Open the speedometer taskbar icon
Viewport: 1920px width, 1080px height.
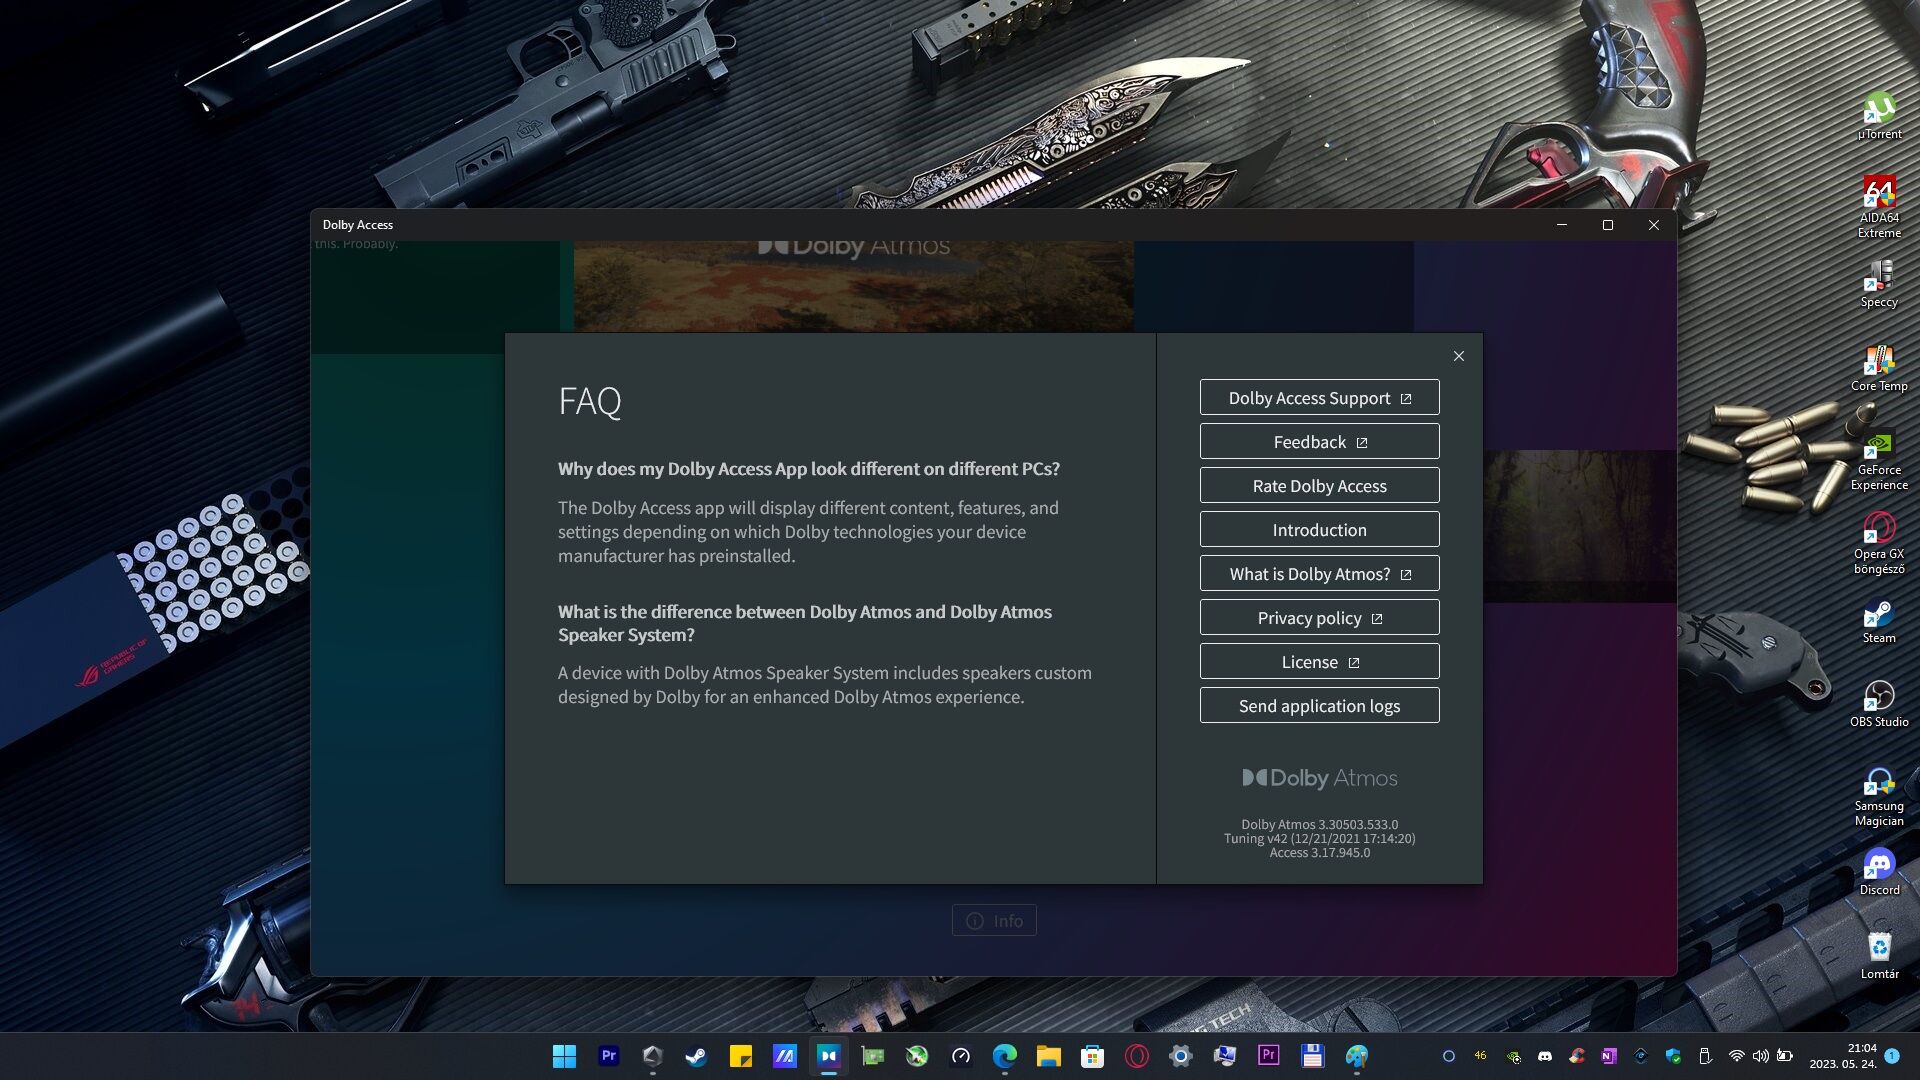(x=960, y=1056)
